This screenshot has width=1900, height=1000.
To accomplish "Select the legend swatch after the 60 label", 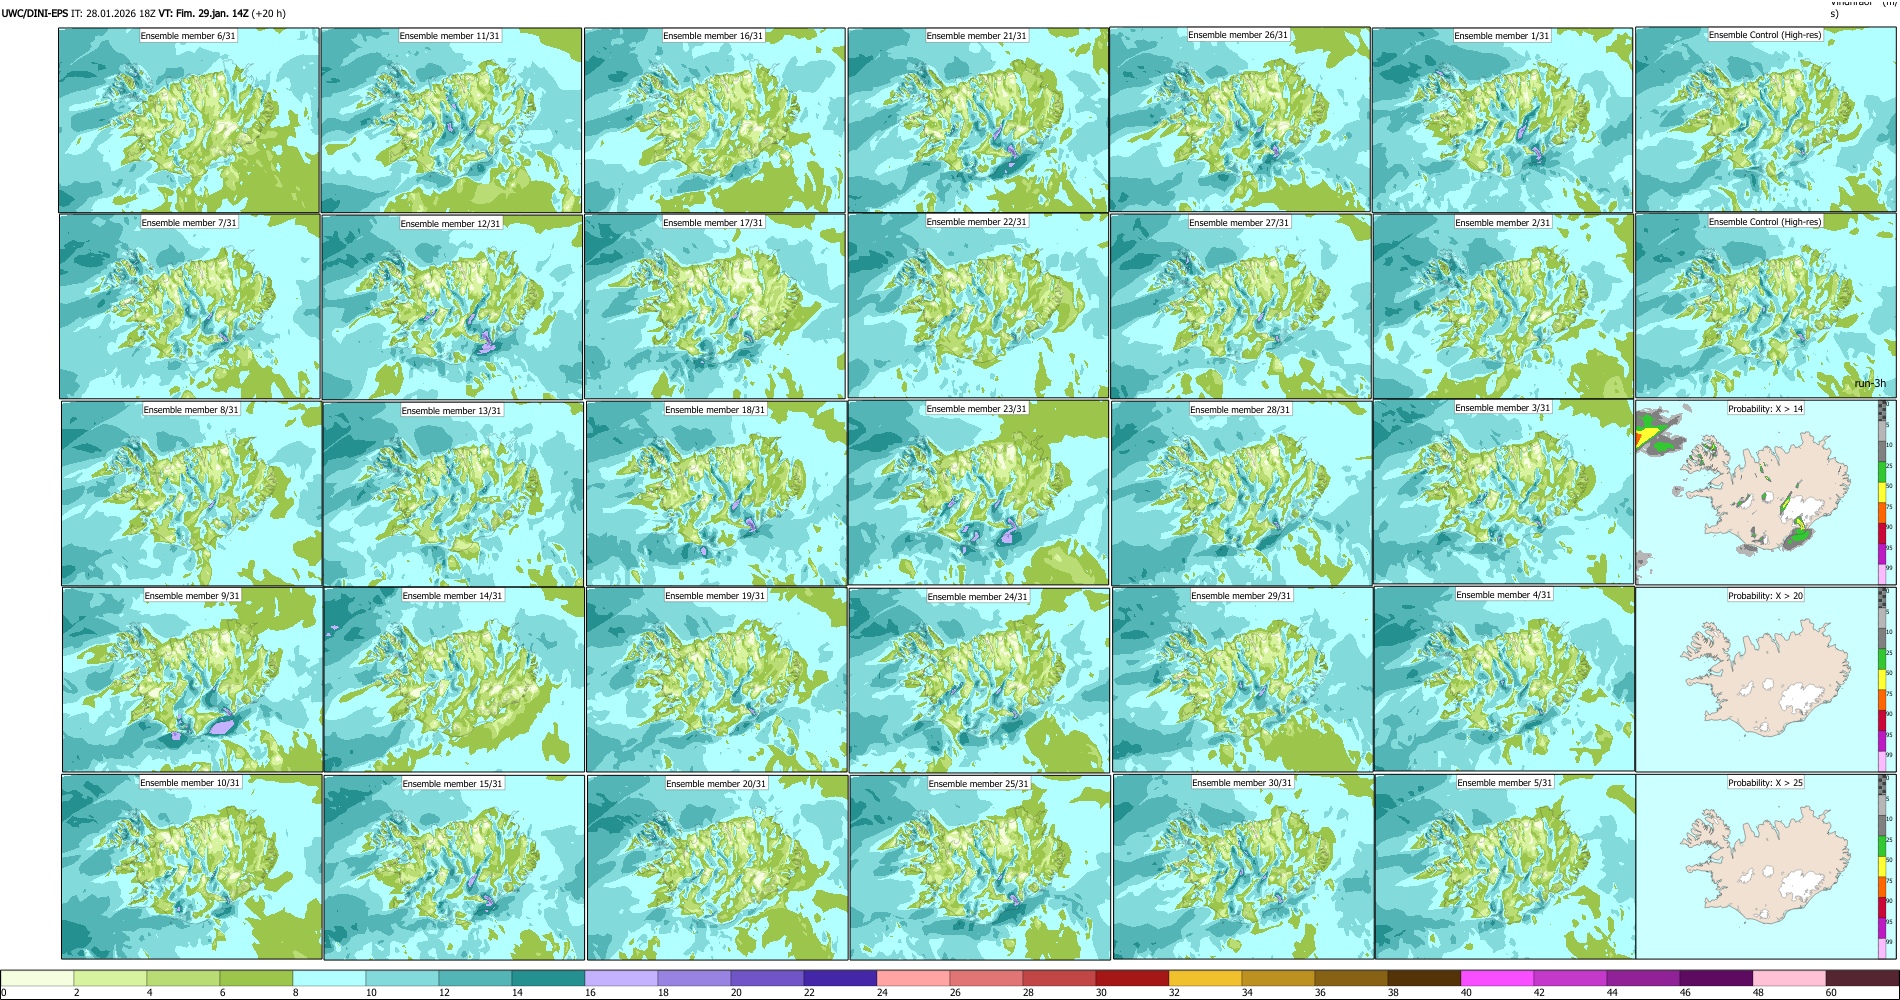I will coord(1862,978).
